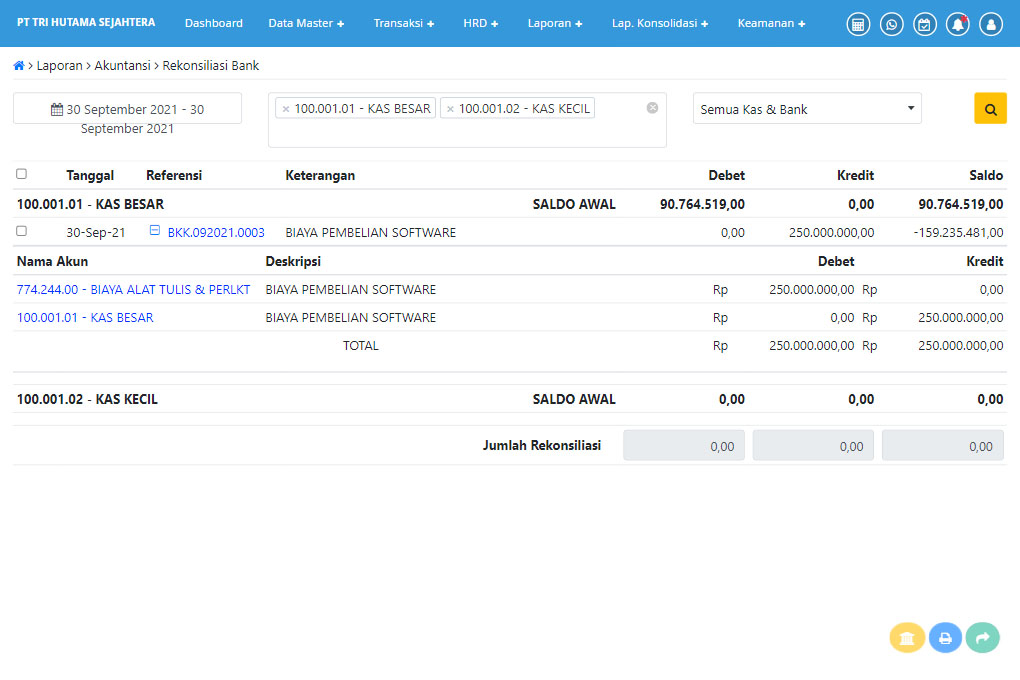1020x680 pixels.
Task: Click the Keterangan column header
Action: (320, 176)
